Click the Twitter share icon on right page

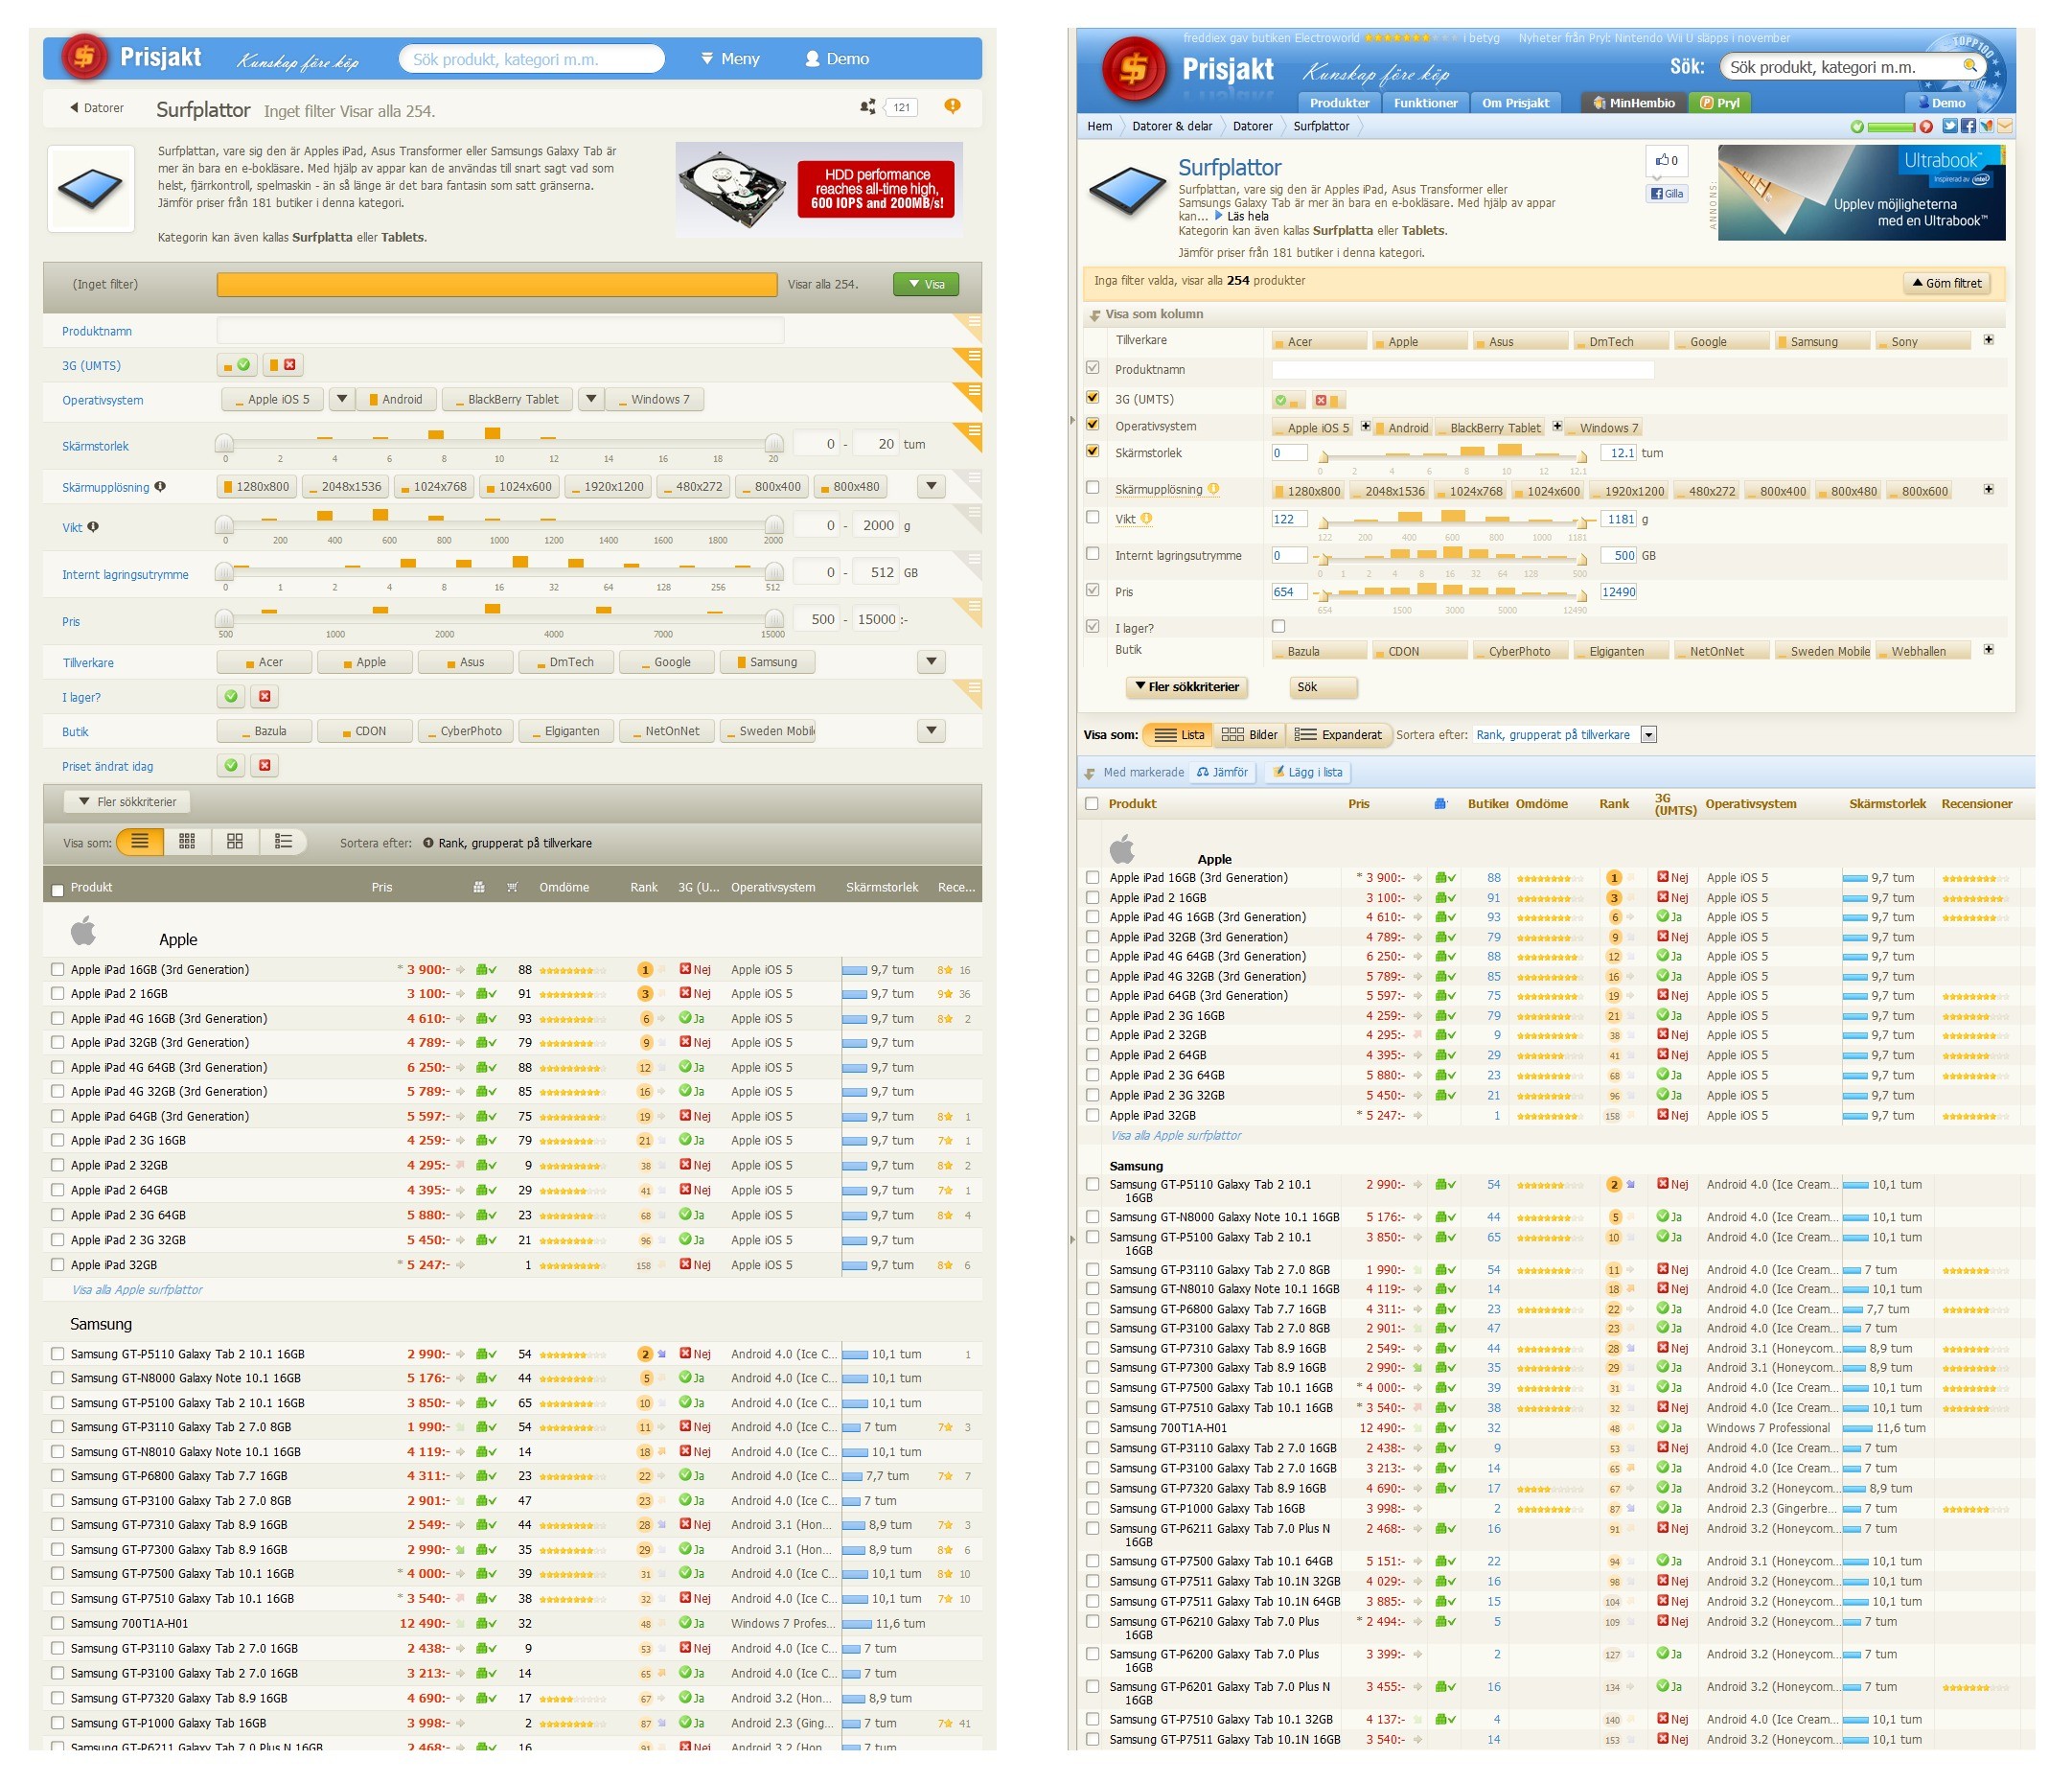click(x=1949, y=126)
